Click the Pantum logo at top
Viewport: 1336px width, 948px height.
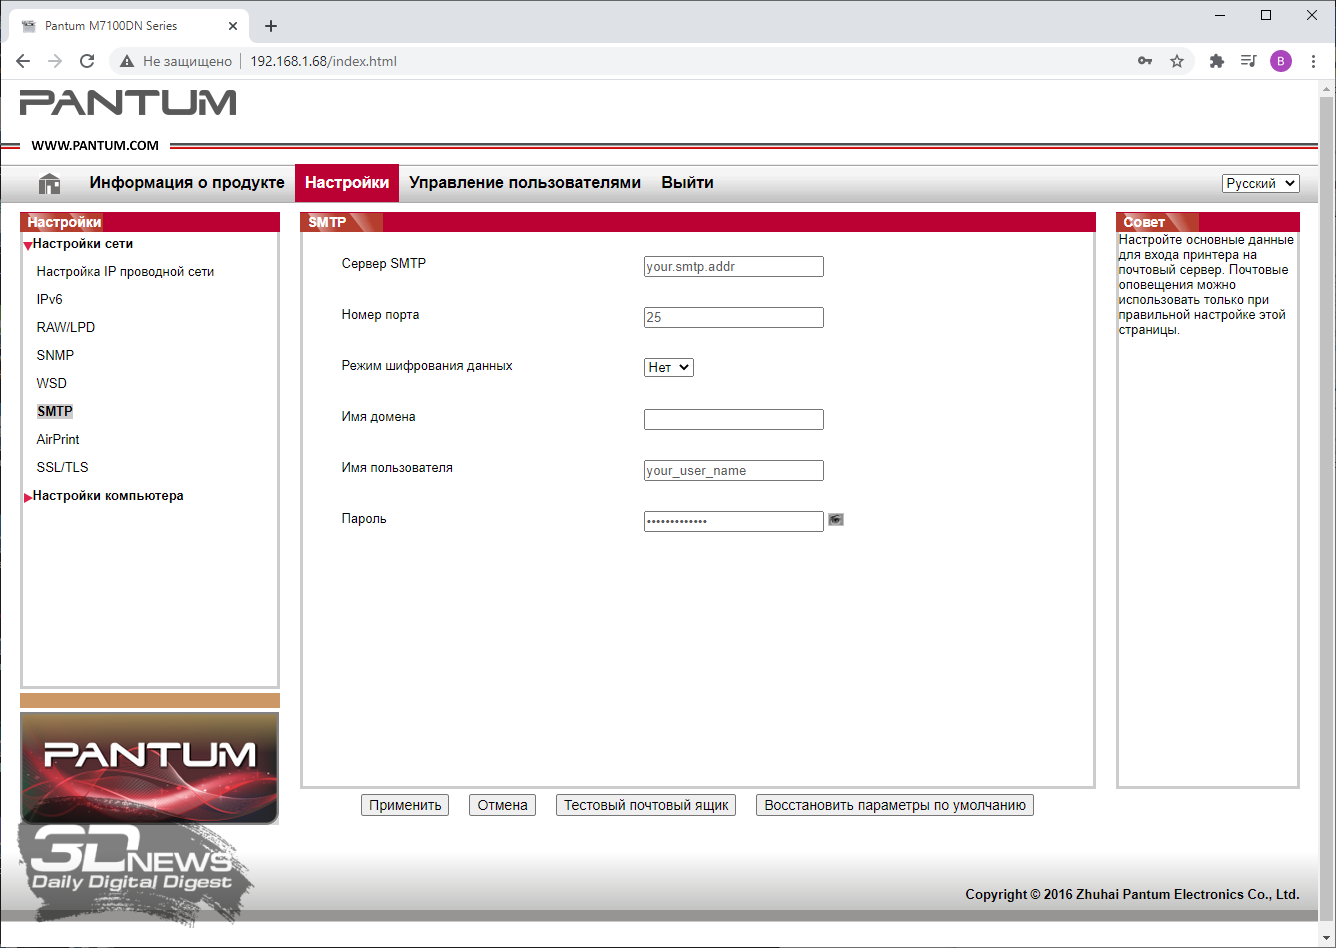pos(128,102)
